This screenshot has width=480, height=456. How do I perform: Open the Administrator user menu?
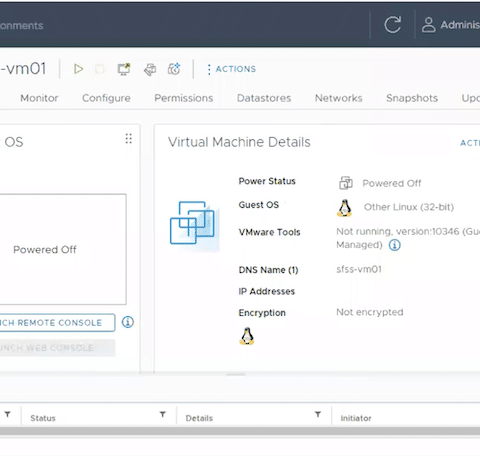pos(451,25)
